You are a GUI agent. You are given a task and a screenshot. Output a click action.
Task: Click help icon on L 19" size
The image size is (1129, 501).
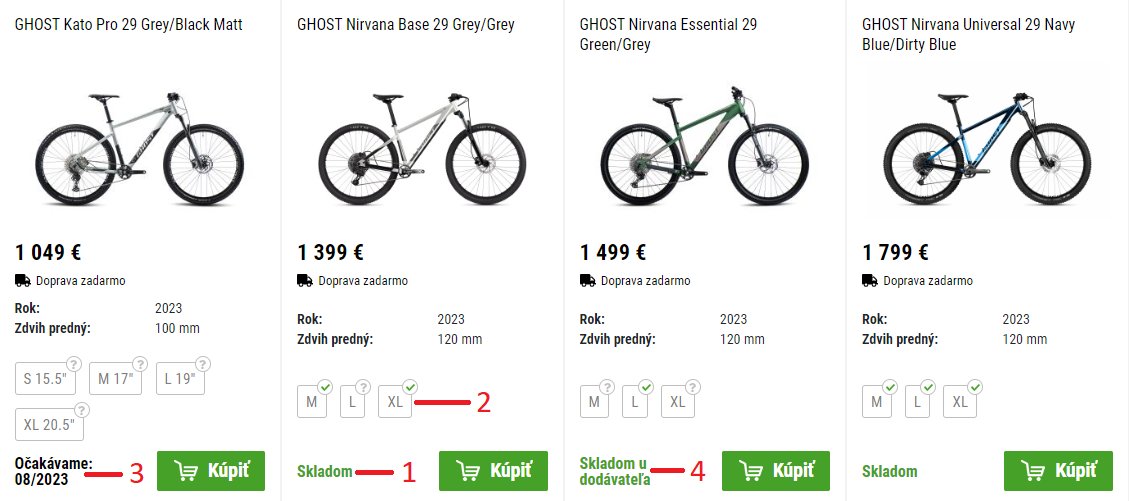[x=205, y=363]
